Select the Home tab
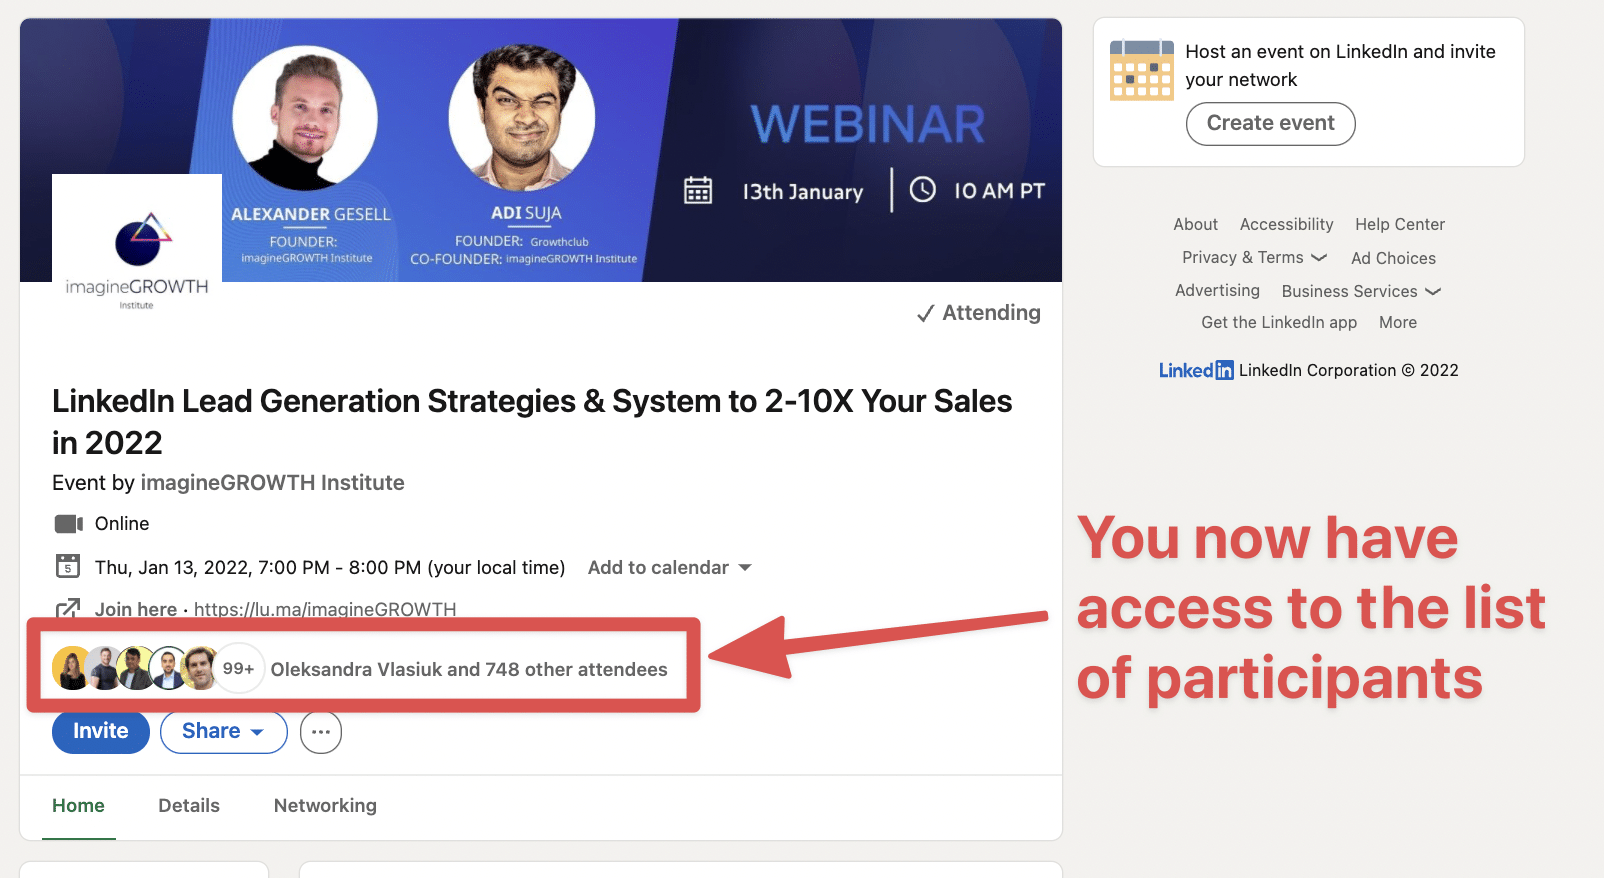The width and height of the screenshot is (1604, 878). pos(78,805)
